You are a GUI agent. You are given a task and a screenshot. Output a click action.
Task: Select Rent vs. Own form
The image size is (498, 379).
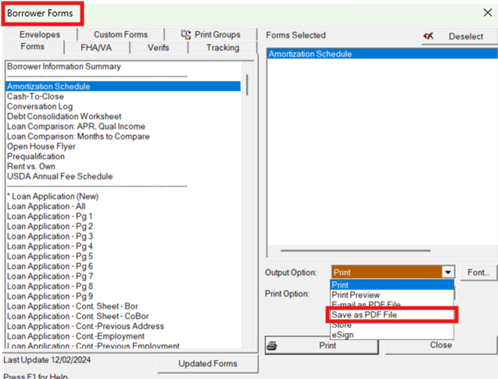pyautogui.click(x=123, y=166)
